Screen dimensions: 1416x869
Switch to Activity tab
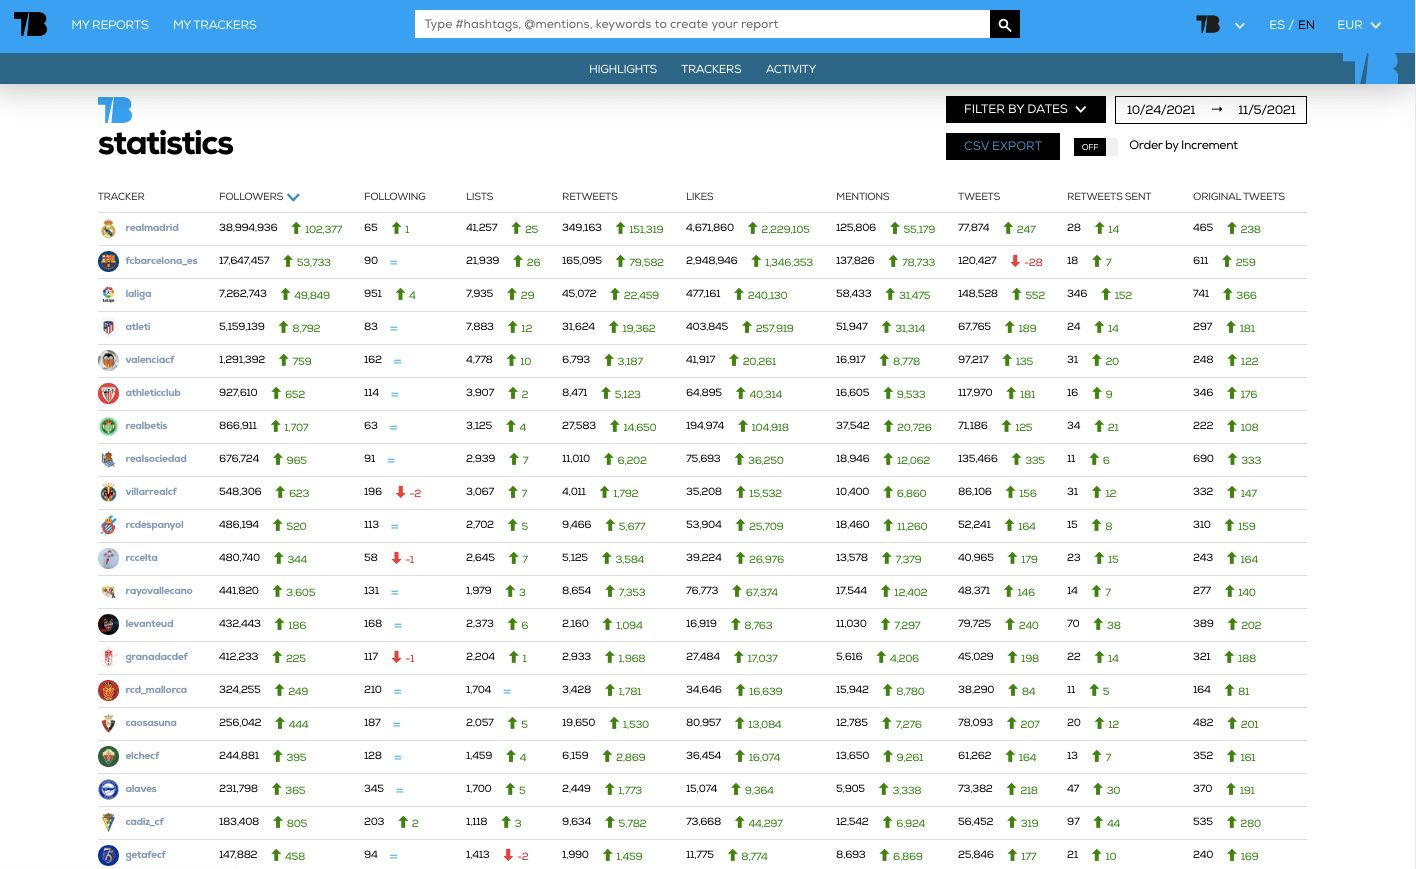pyautogui.click(x=791, y=69)
